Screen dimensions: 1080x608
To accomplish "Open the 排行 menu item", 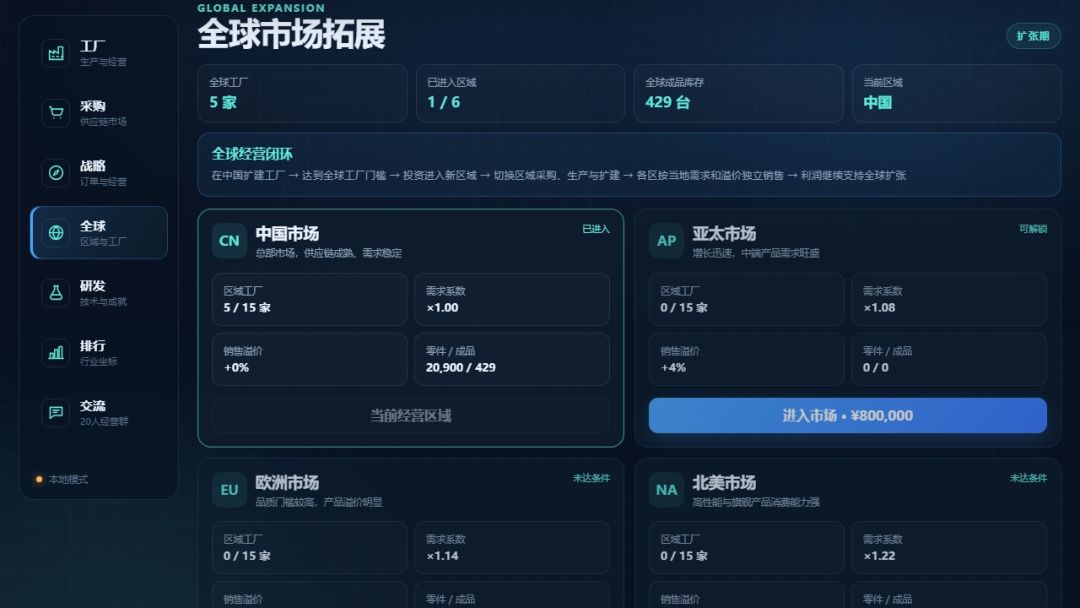I will (99, 353).
